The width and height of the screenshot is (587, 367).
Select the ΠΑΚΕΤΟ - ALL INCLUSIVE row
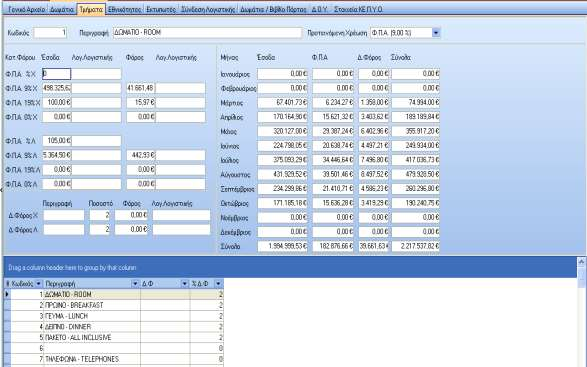114,338
